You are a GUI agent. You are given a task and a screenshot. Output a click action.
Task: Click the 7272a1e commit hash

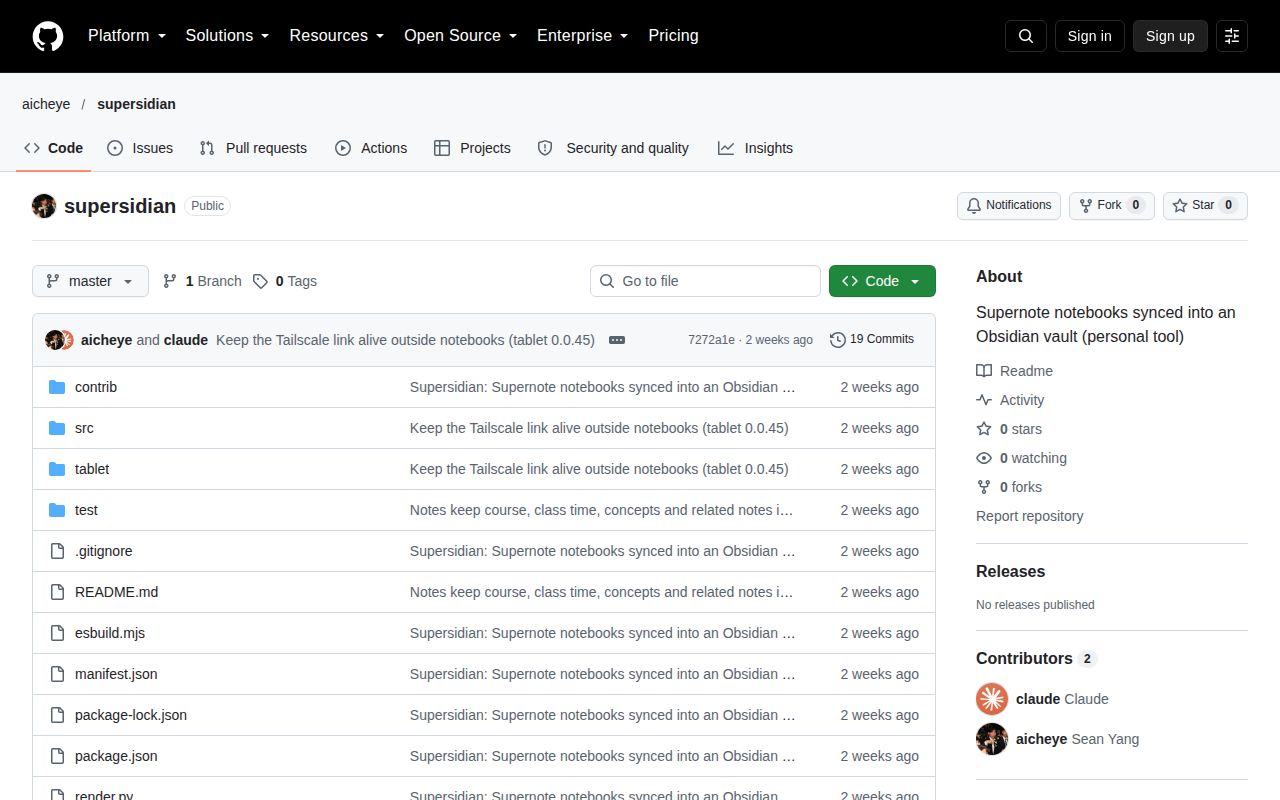(711, 340)
